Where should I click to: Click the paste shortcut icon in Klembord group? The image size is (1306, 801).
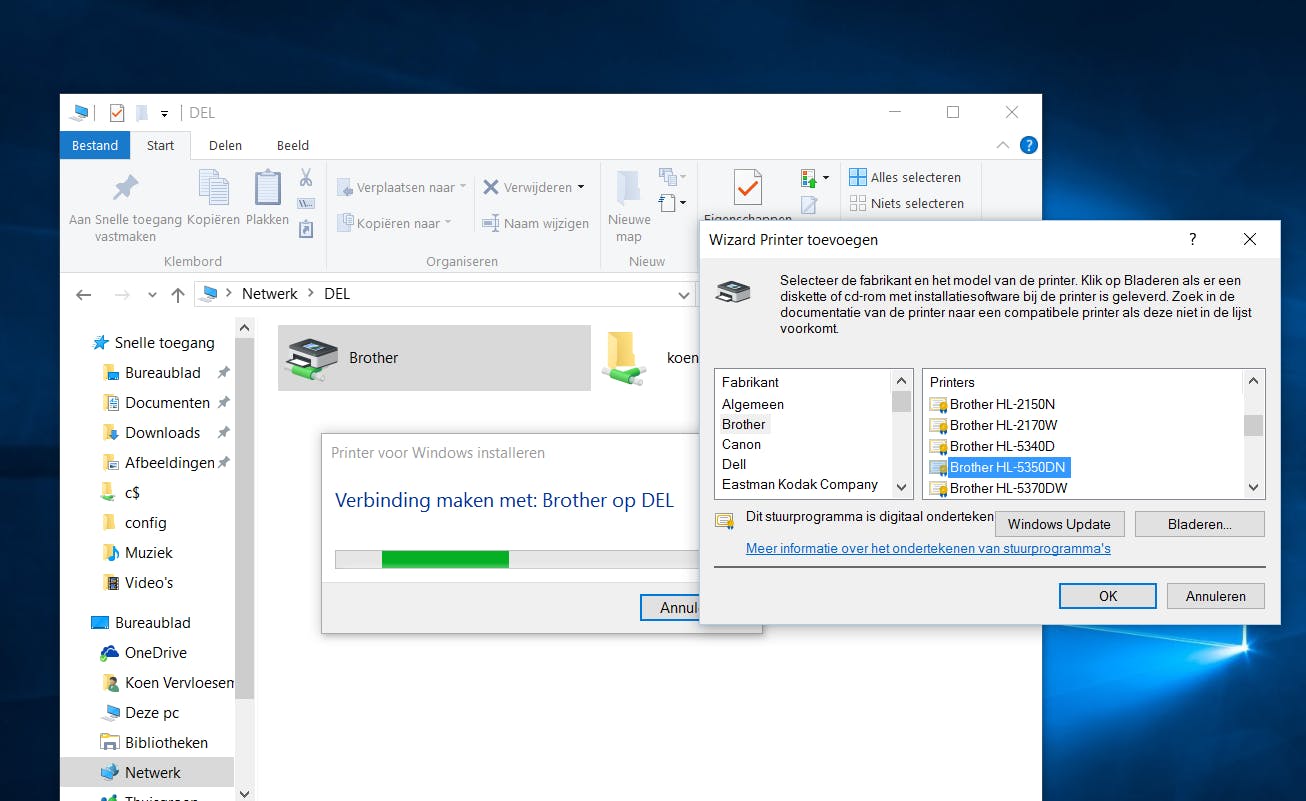pyautogui.click(x=306, y=229)
